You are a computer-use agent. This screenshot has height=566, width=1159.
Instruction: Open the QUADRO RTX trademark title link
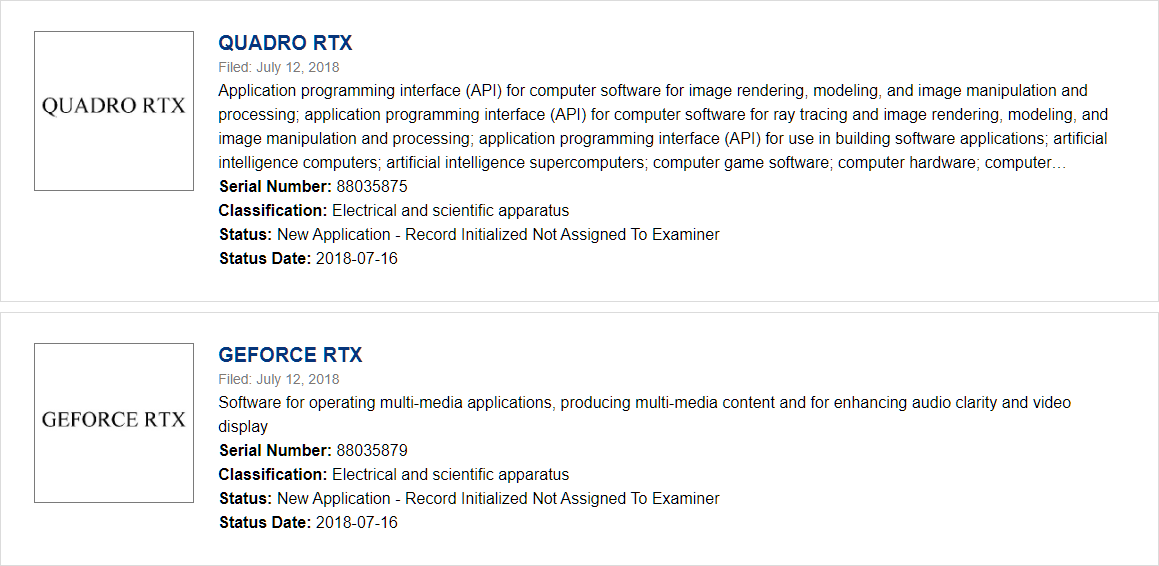click(x=285, y=43)
